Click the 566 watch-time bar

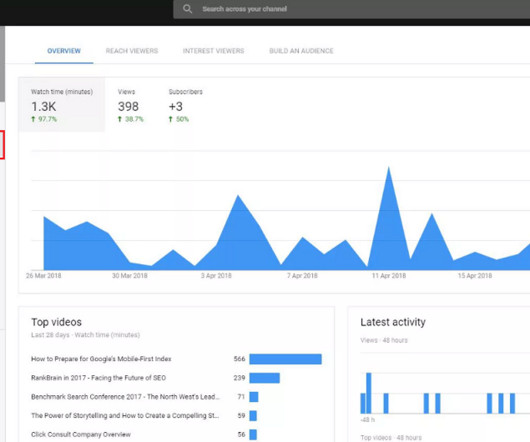click(286, 359)
